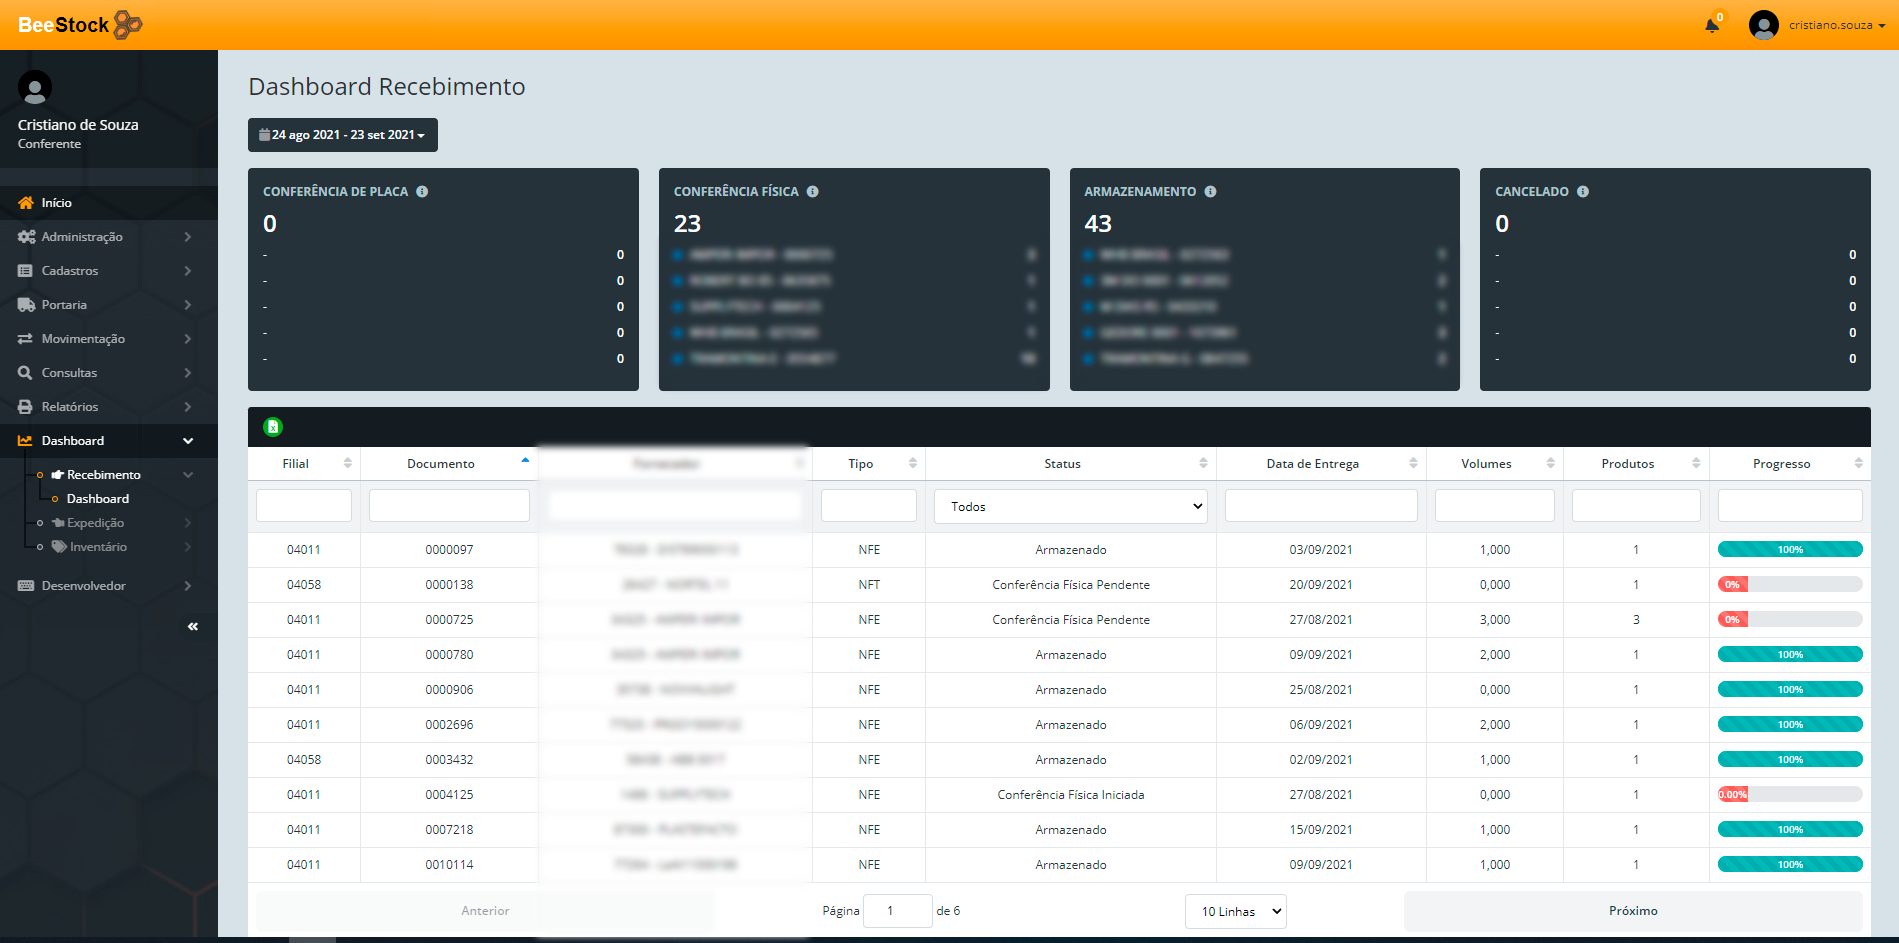Click NFT type cell for document 0000138
The width and height of the screenshot is (1899, 943).
click(x=869, y=585)
